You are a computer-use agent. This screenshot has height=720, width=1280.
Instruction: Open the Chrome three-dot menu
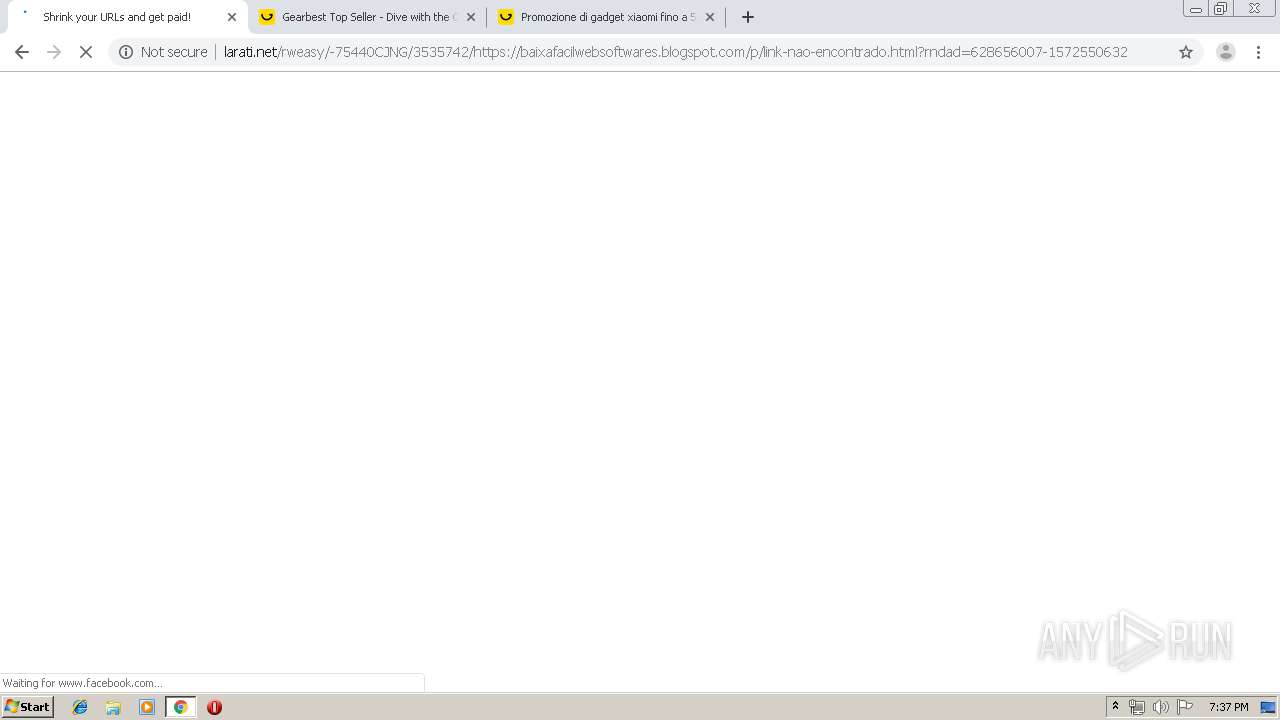coord(1258,52)
